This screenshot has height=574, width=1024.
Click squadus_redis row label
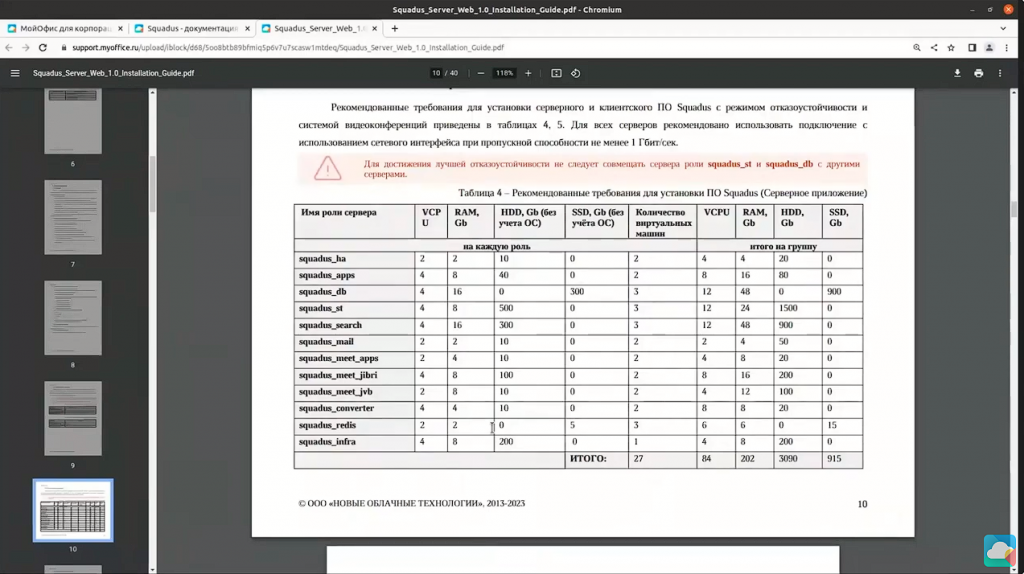(x=327, y=425)
